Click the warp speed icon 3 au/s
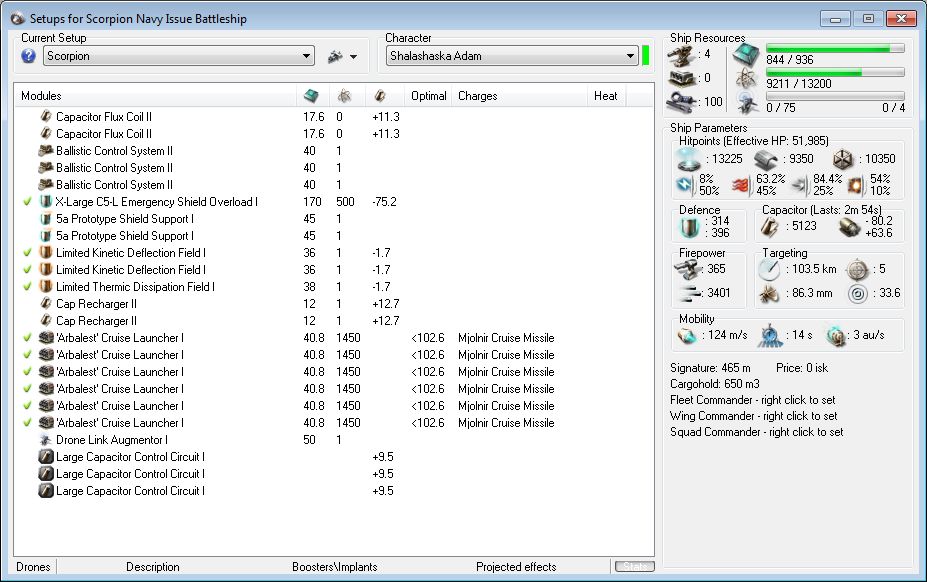927x582 pixels. coord(836,336)
